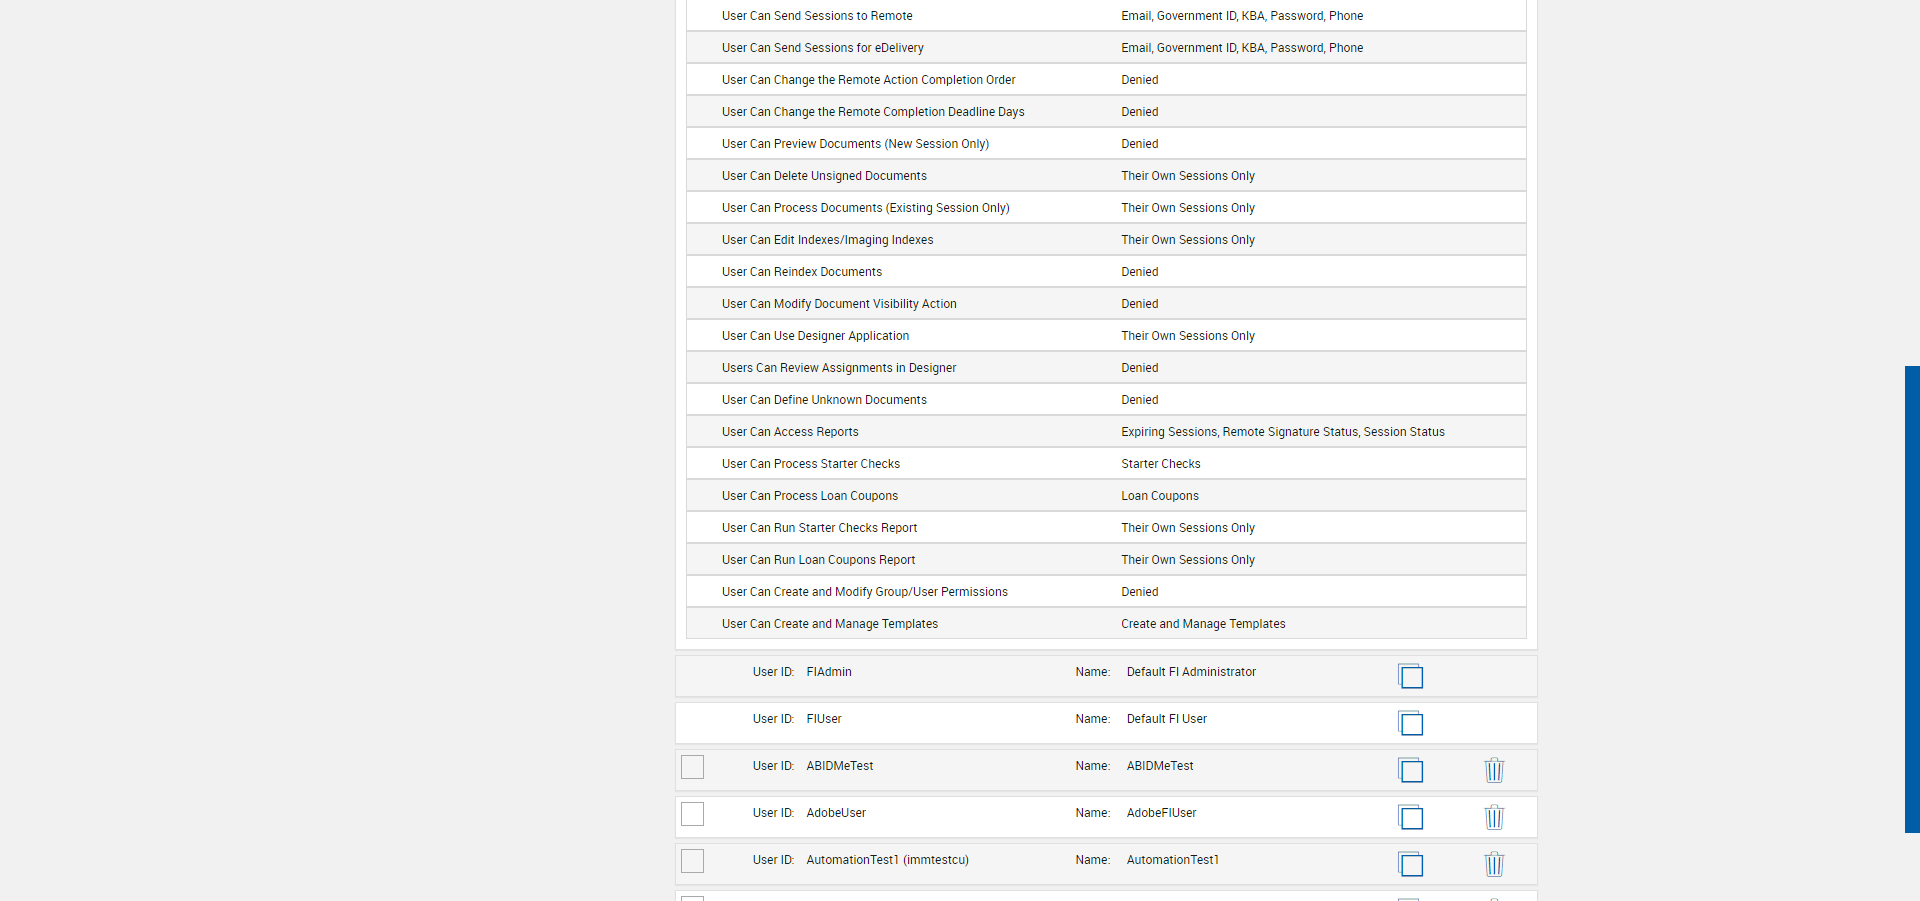Click "User Can Define Unknown Documents" label
Screen dimensions: 1920x901
click(x=824, y=400)
